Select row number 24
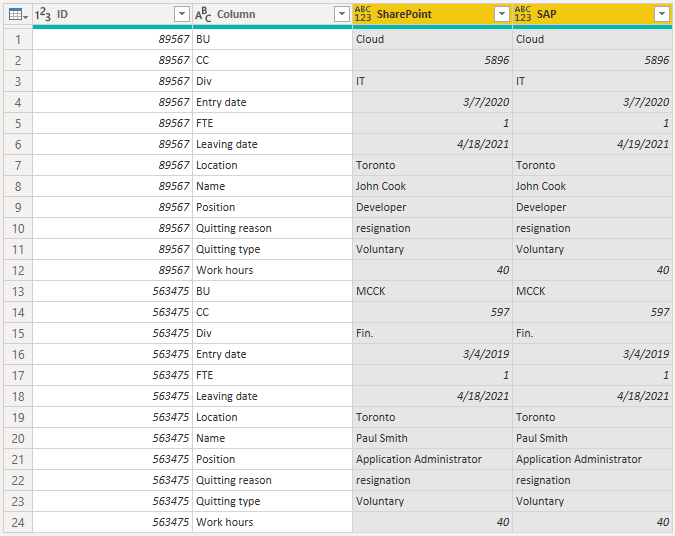This screenshot has width=675, height=536. point(18,522)
